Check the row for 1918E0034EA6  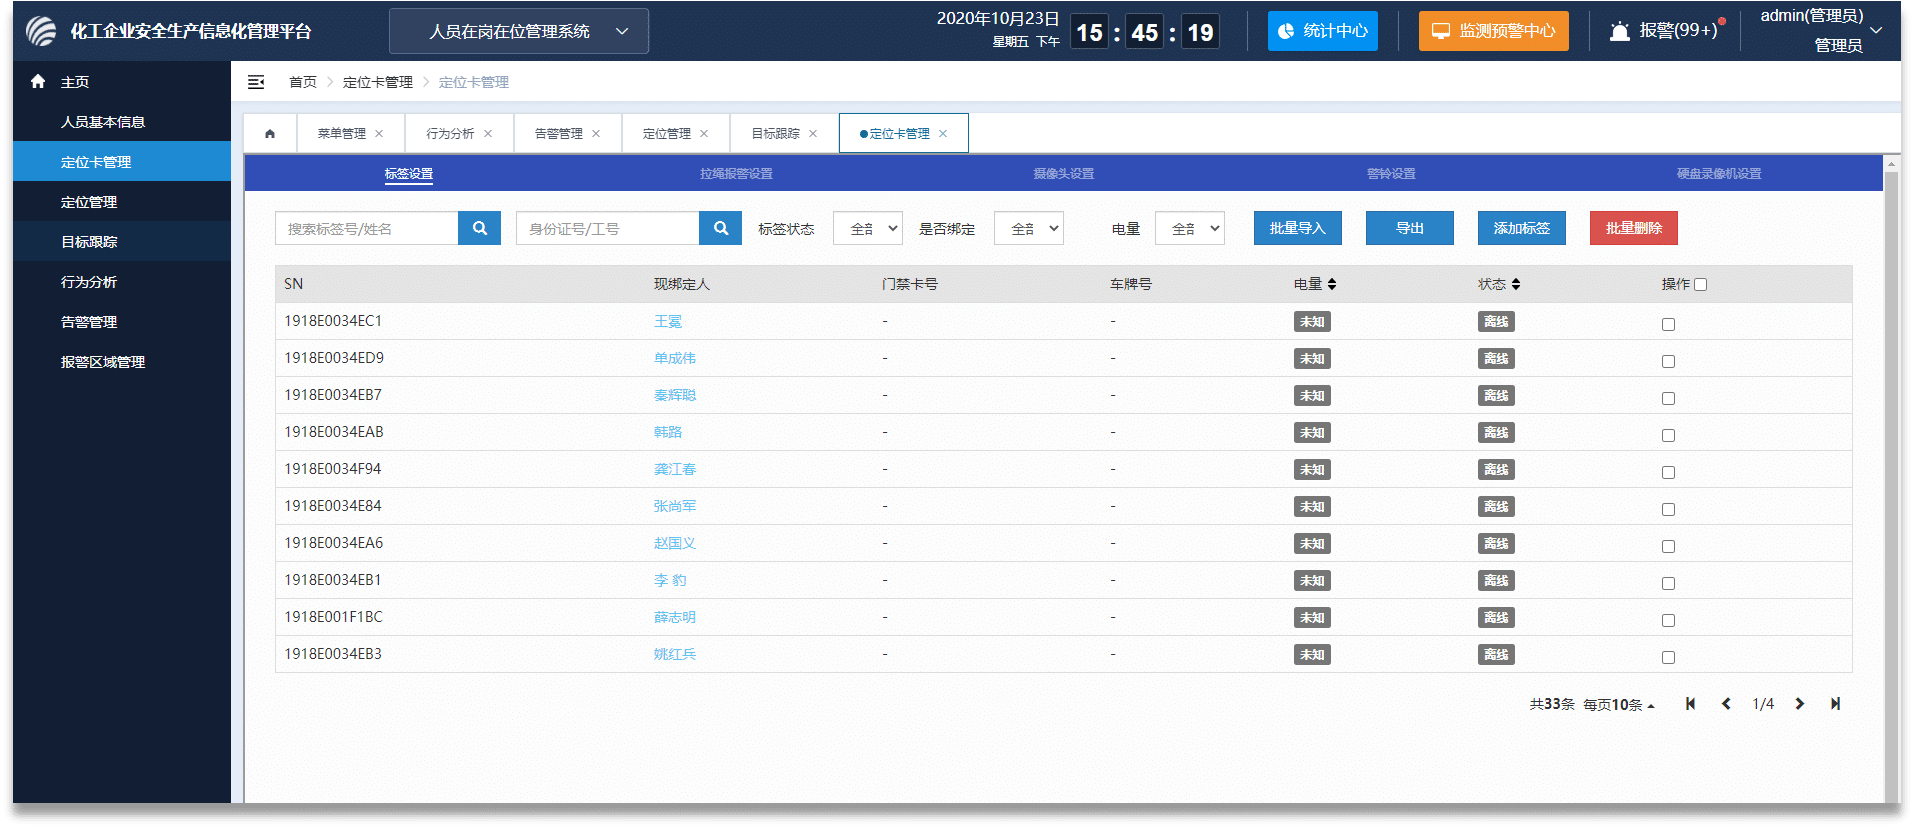(x=1668, y=546)
